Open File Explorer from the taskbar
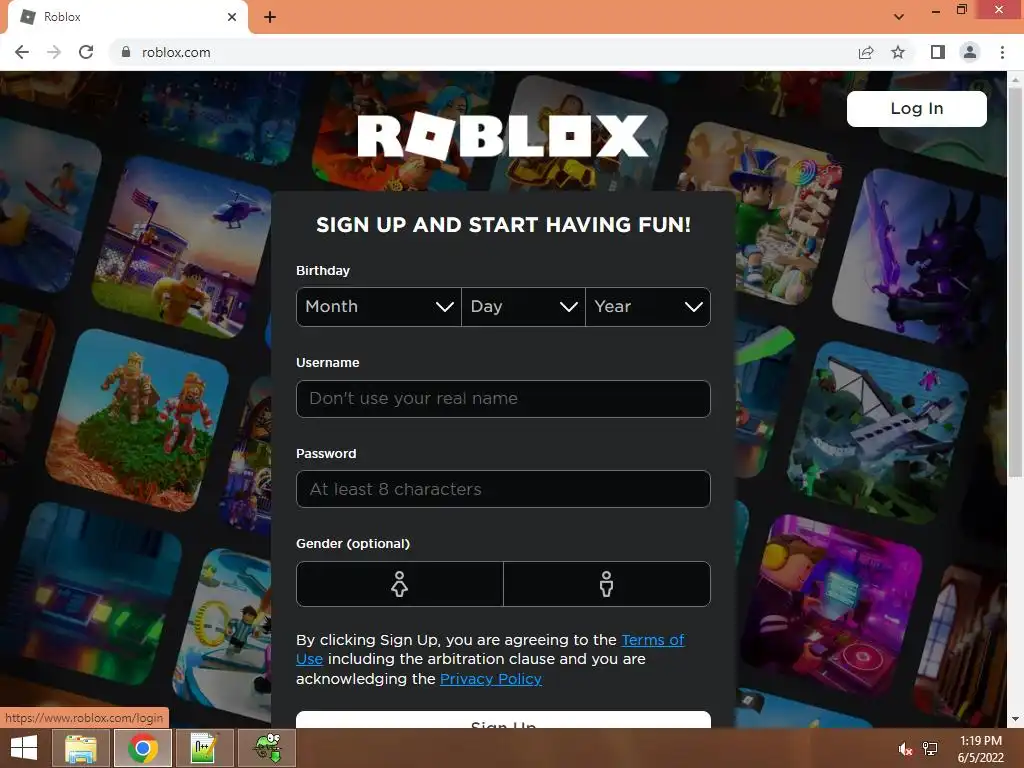The image size is (1024, 768). tap(80, 748)
